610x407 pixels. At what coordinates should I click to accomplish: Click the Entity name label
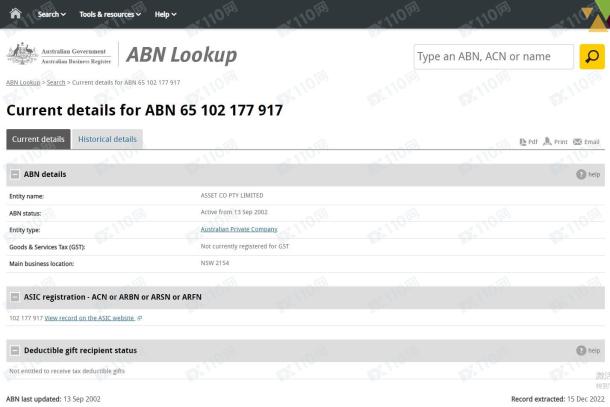(26, 196)
